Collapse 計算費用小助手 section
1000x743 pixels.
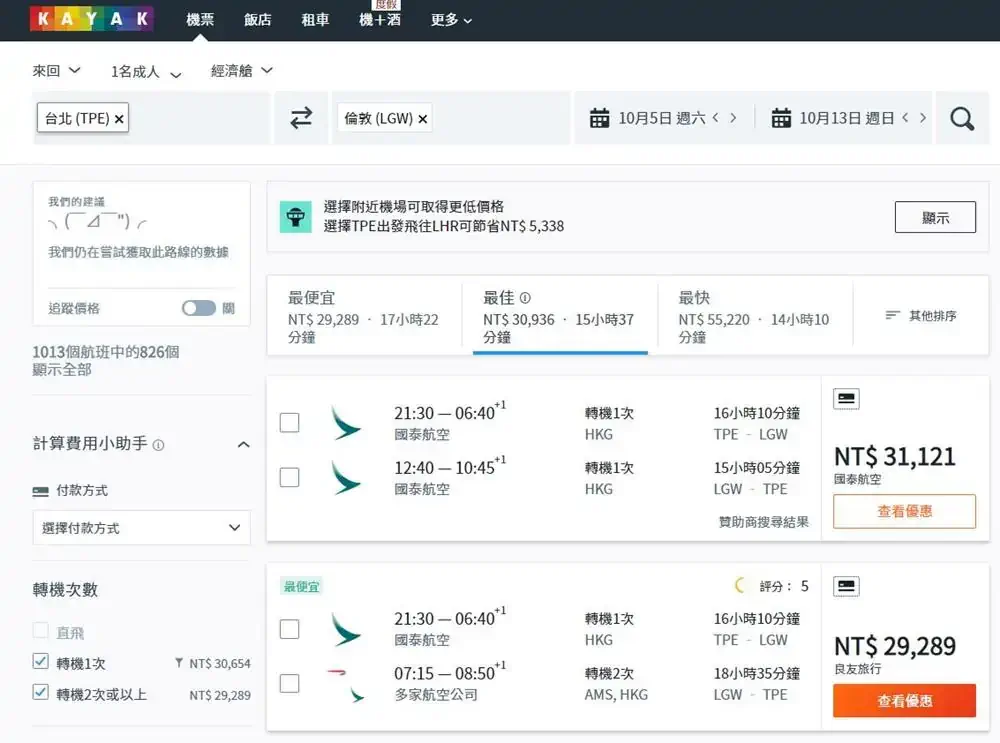pyautogui.click(x=243, y=445)
